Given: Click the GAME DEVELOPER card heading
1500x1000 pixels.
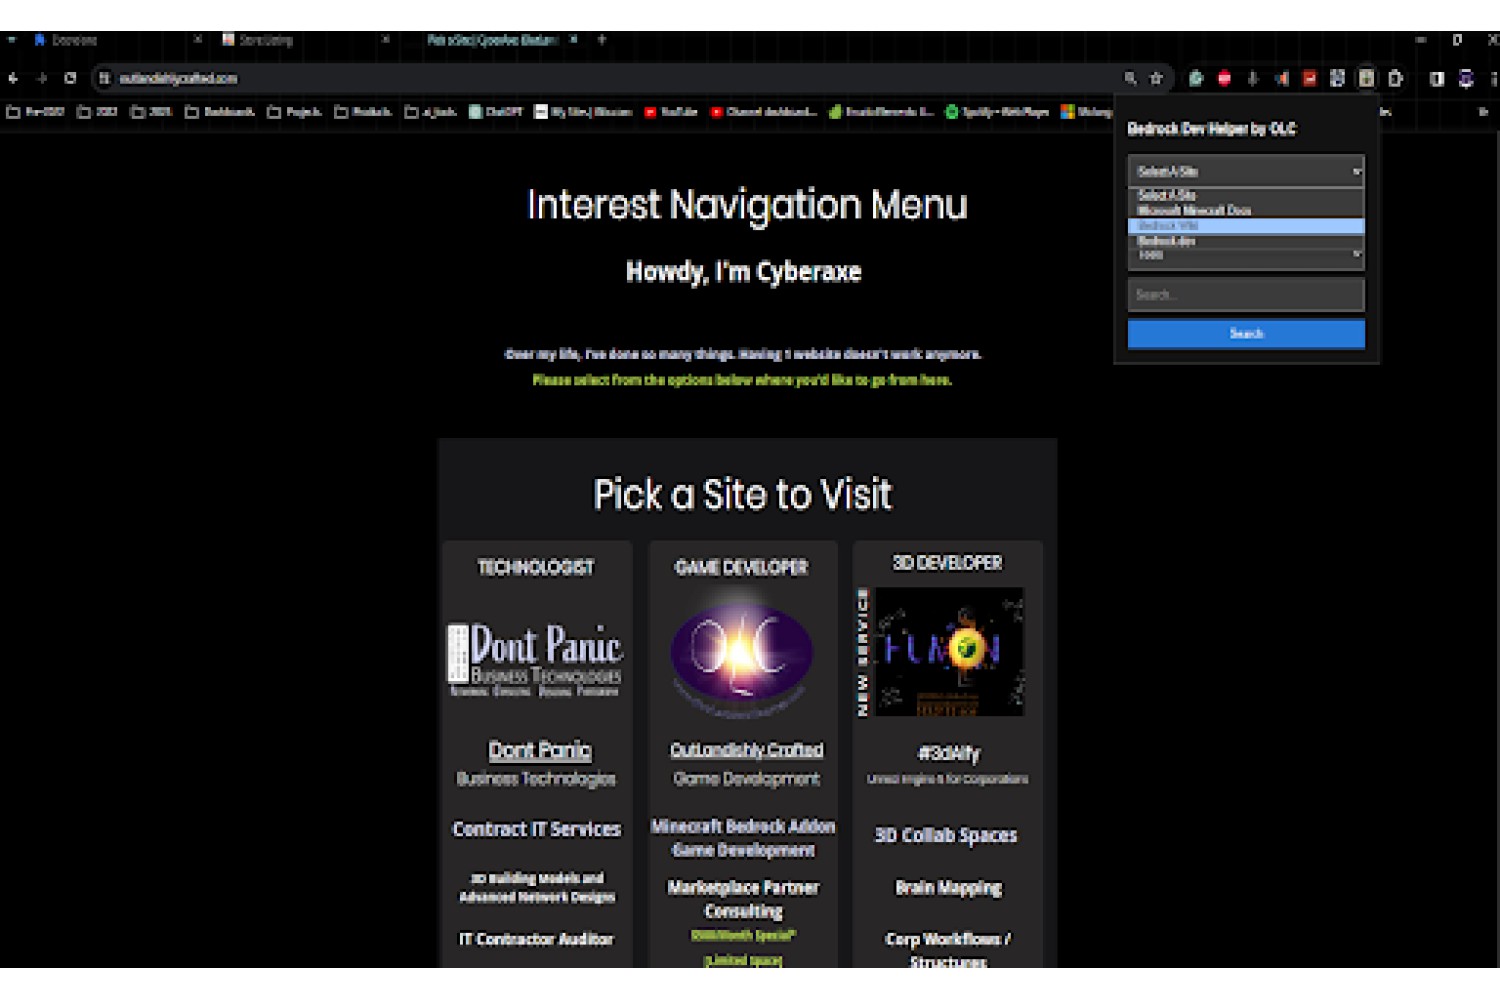Looking at the screenshot, I should [x=741, y=567].
